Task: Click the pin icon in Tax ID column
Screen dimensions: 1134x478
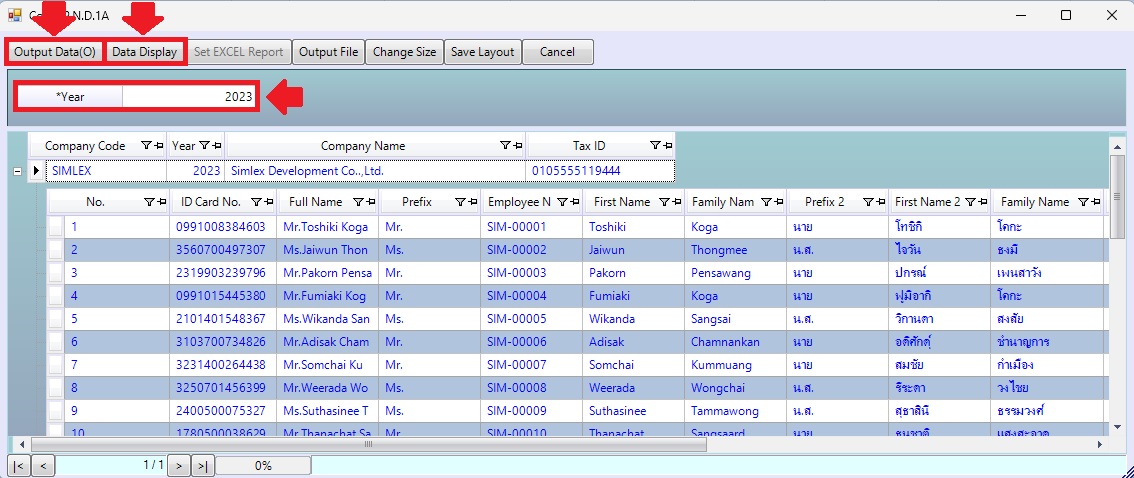Action: (665, 146)
